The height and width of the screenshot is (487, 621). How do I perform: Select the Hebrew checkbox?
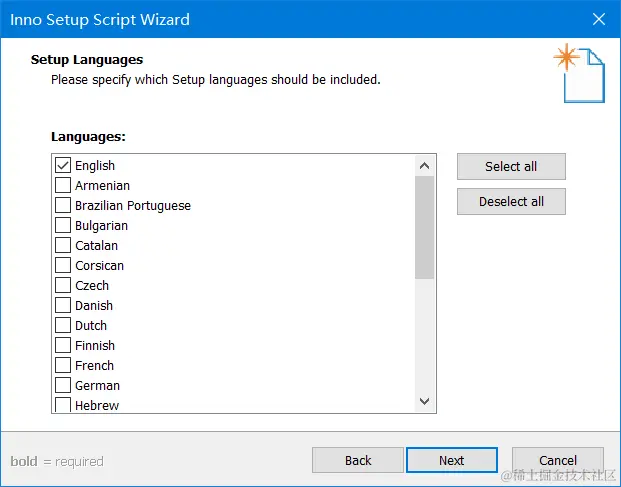[x=63, y=405]
